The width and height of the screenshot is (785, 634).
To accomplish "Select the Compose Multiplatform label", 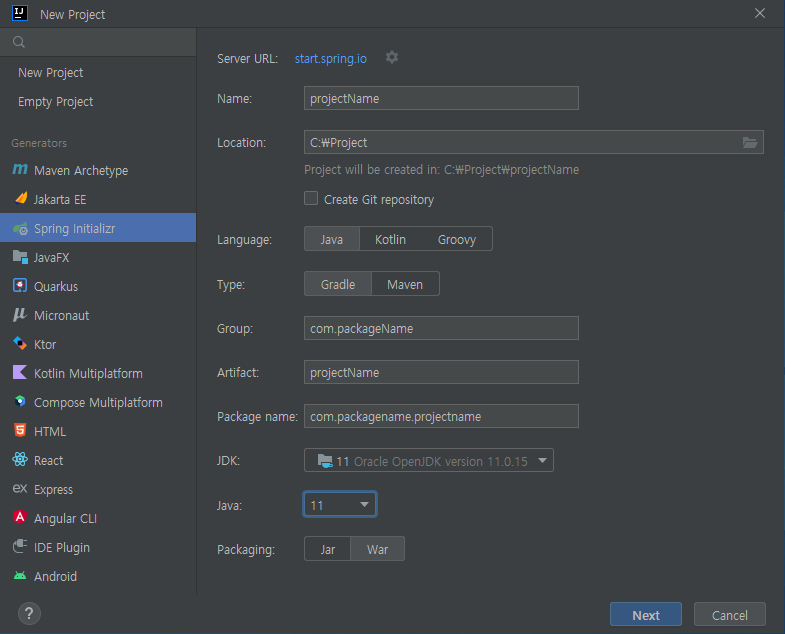I will pyautogui.click(x=98, y=403).
